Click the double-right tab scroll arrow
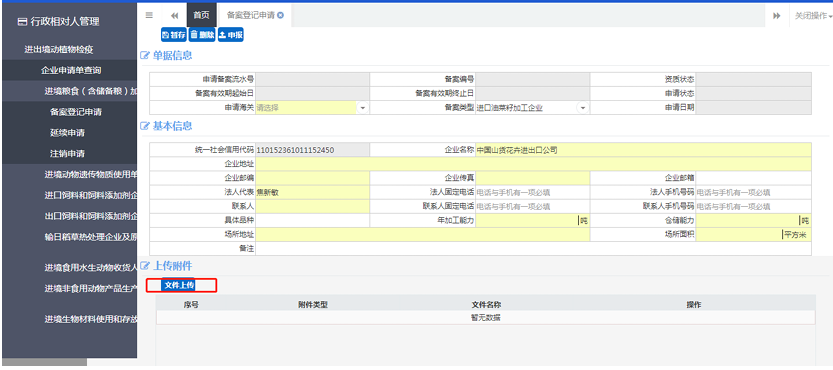 (776, 16)
